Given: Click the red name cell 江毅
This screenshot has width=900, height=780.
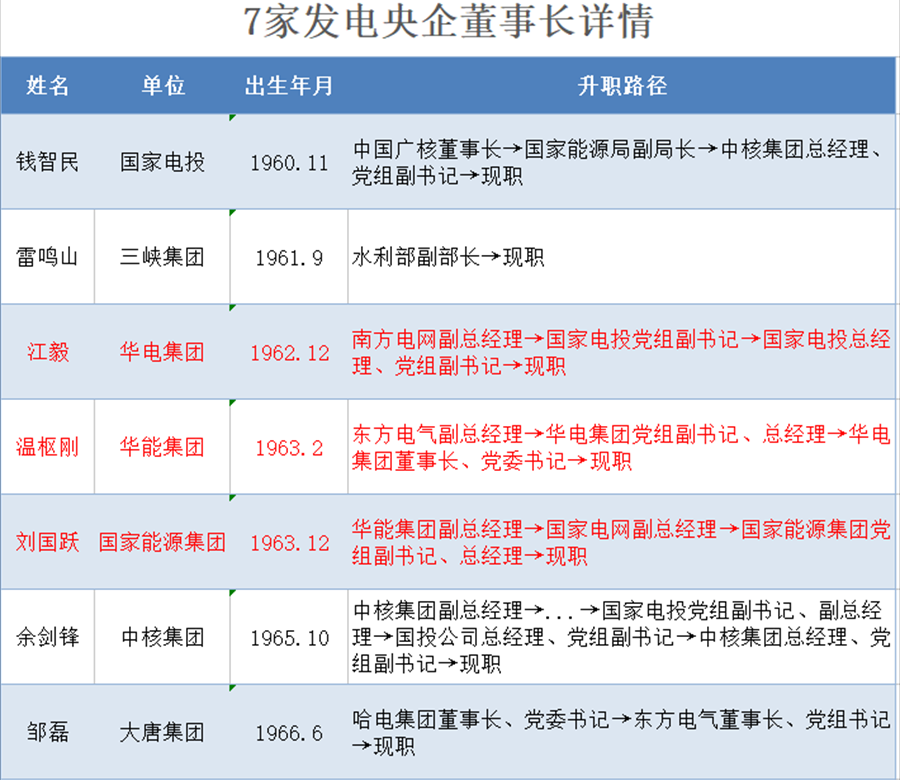Looking at the screenshot, I should coord(48,352).
